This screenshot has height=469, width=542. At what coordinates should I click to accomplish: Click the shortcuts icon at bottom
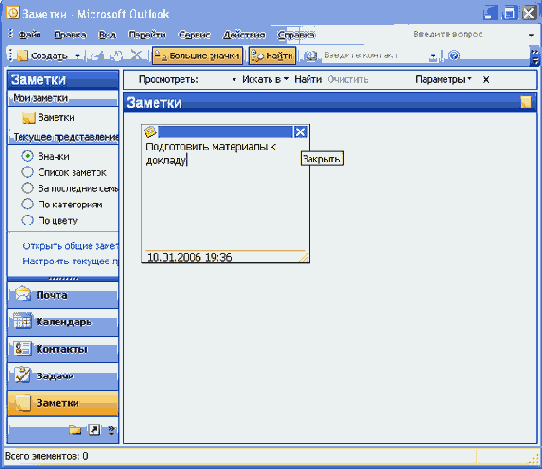click(94, 430)
